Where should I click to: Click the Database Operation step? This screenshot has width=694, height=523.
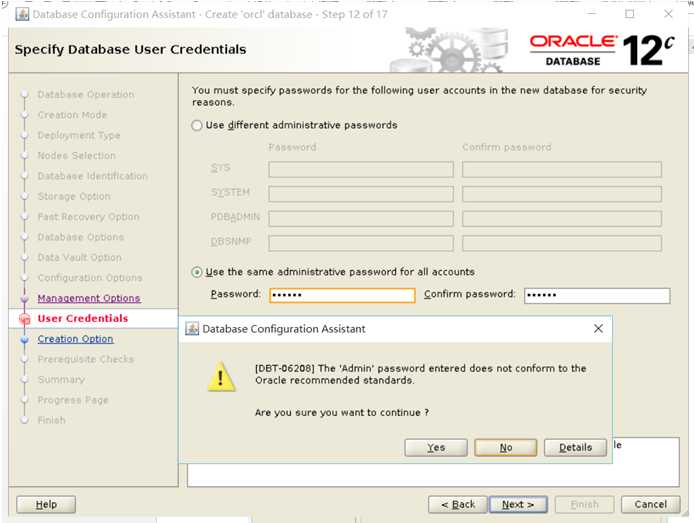coord(86,95)
